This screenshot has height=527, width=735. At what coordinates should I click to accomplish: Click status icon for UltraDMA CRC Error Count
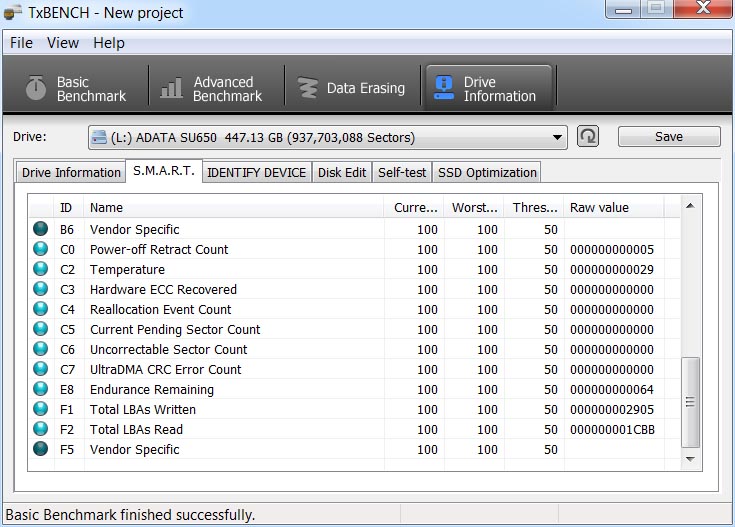click(x=41, y=369)
